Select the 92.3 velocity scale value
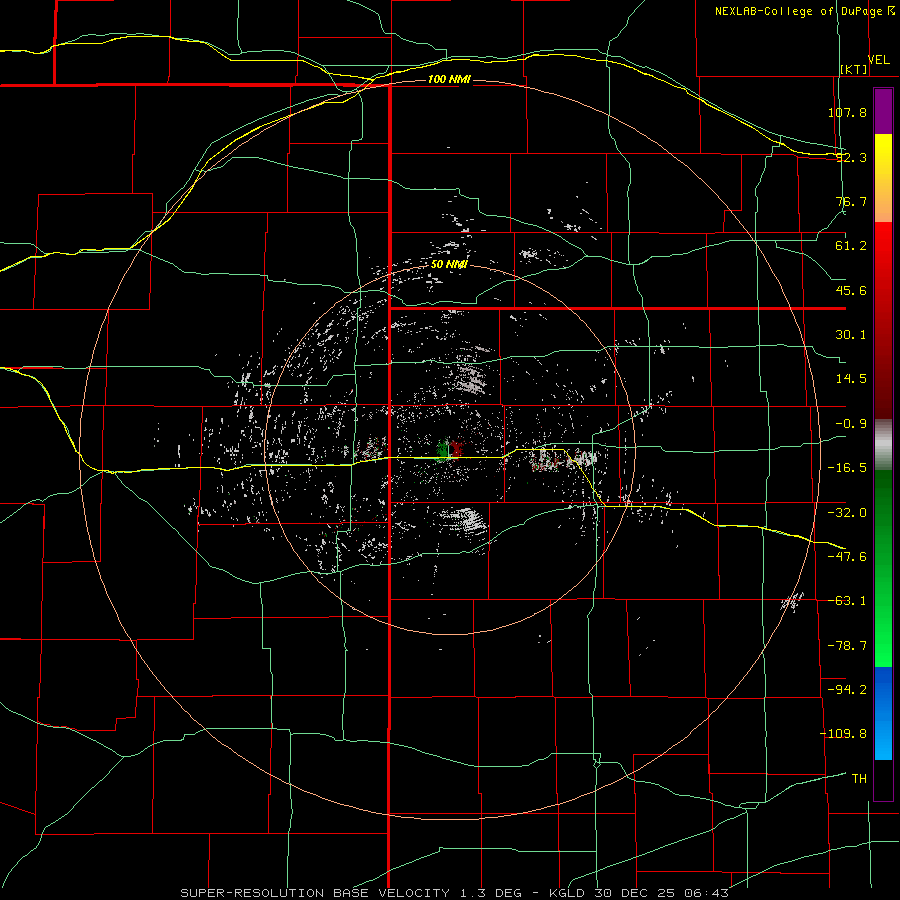Screen dimensions: 900x900 (851, 157)
